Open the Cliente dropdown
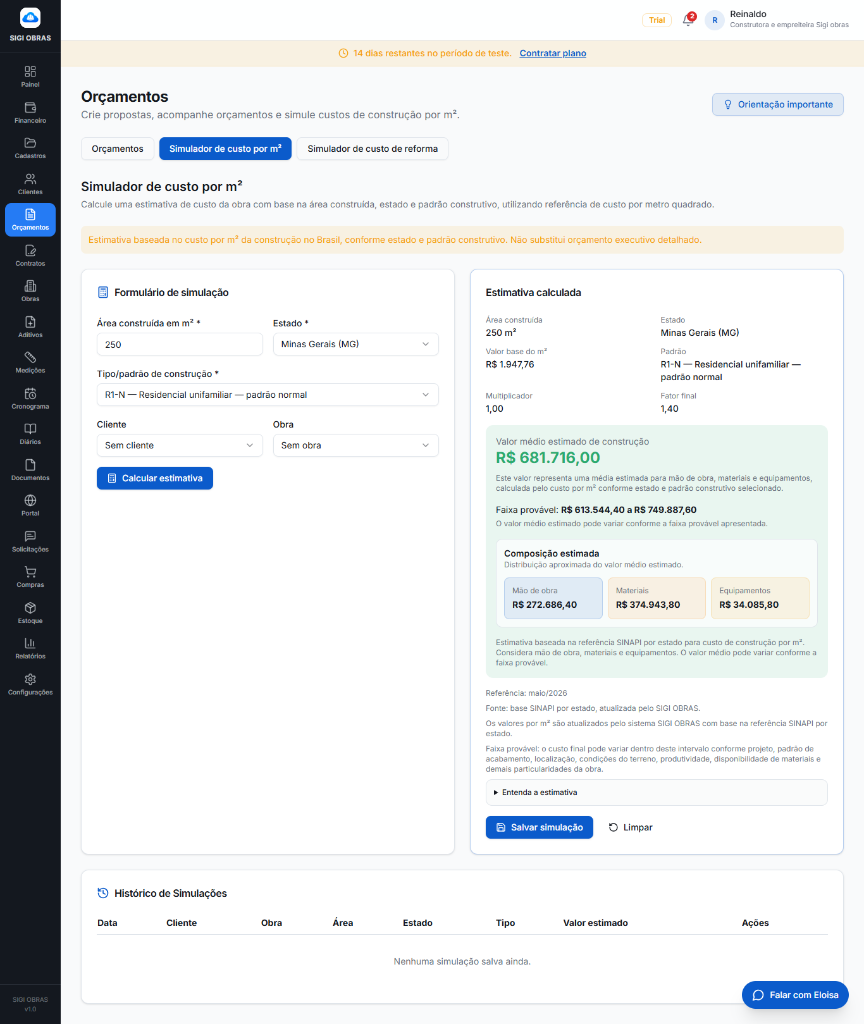864x1024 pixels. 180,445
